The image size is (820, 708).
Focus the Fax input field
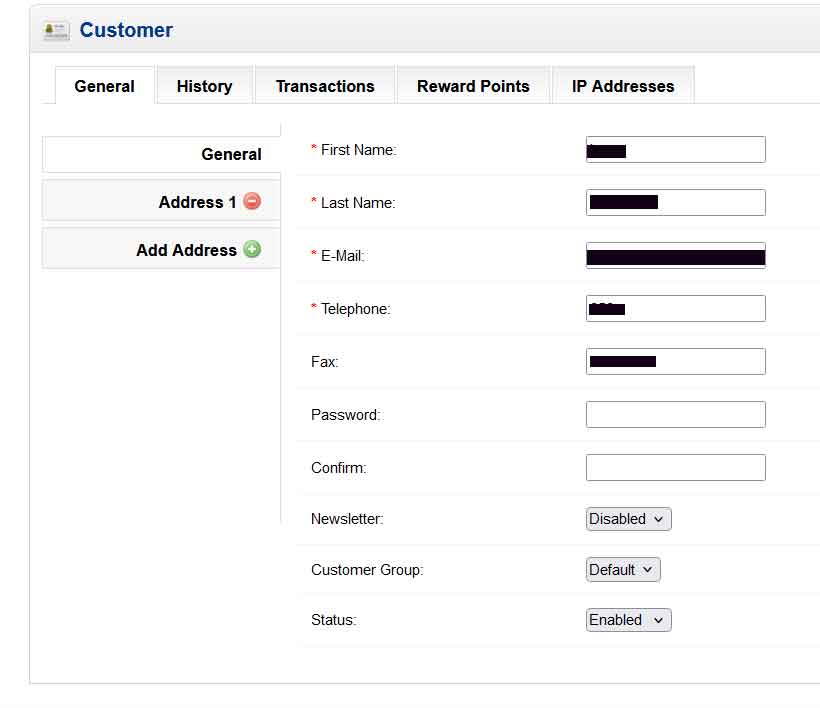[676, 361]
